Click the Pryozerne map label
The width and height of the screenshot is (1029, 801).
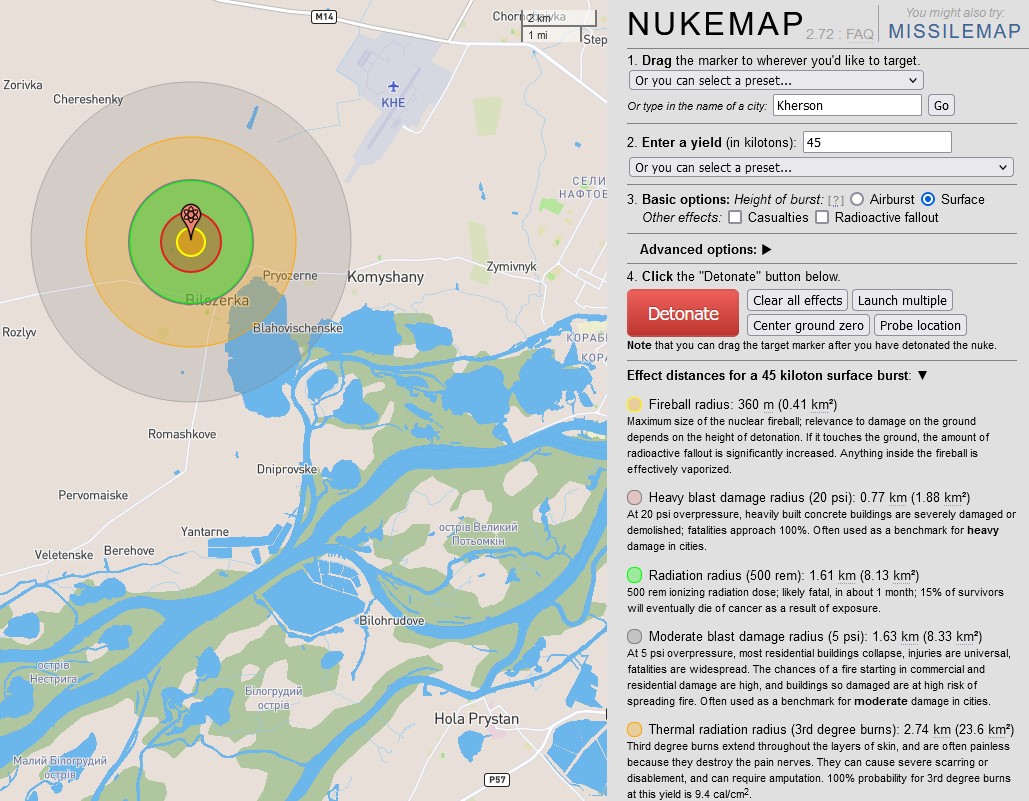(290, 276)
